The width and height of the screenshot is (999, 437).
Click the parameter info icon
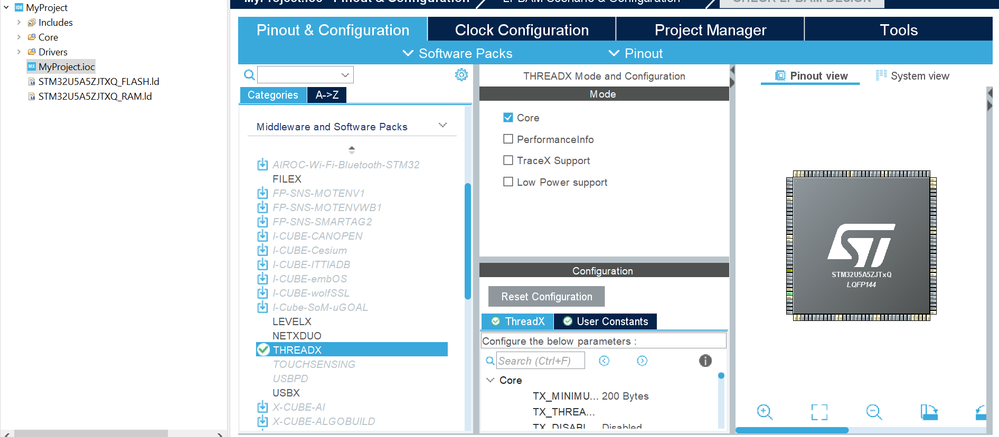(705, 361)
